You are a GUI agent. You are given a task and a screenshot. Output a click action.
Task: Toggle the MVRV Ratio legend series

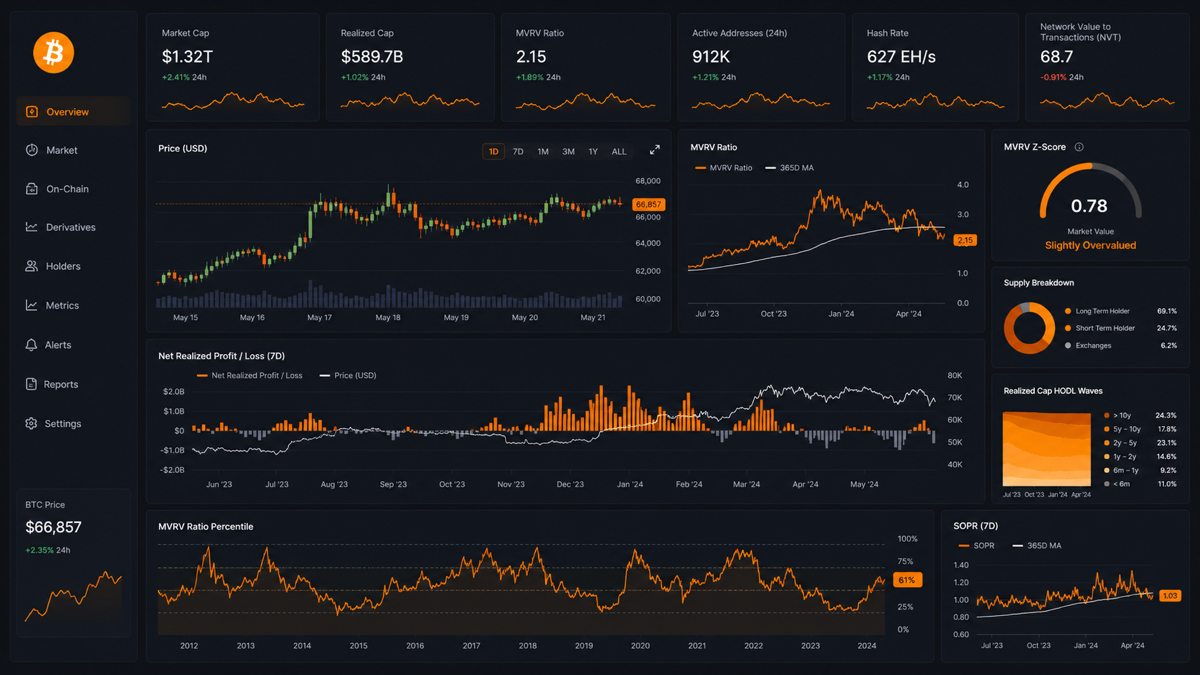point(723,168)
